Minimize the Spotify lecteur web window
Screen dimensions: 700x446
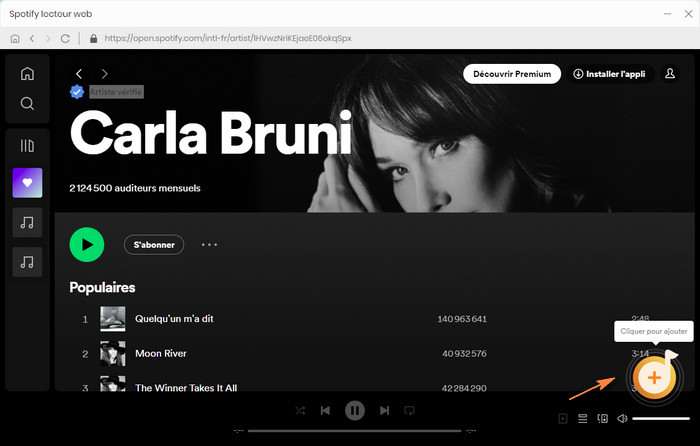(x=667, y=14)
